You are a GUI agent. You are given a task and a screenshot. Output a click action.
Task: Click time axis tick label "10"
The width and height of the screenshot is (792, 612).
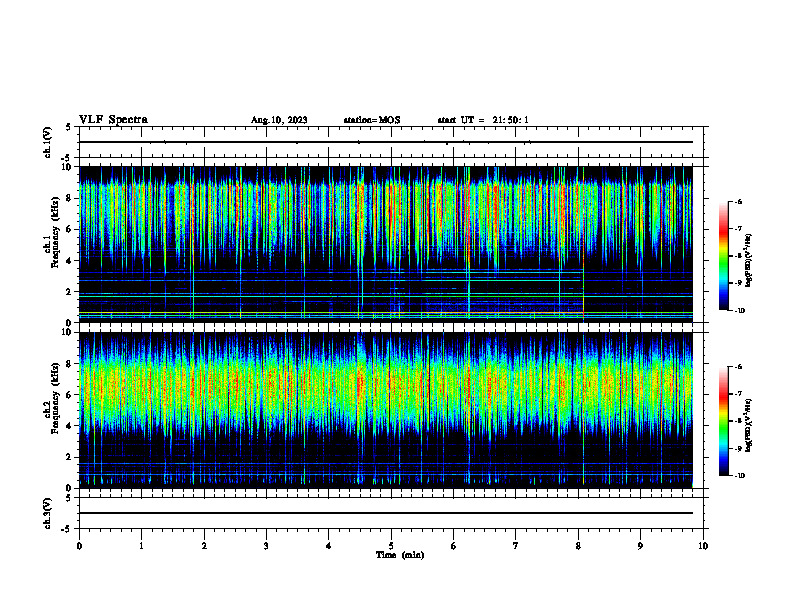pyautogui.click(x=703, y=546)
